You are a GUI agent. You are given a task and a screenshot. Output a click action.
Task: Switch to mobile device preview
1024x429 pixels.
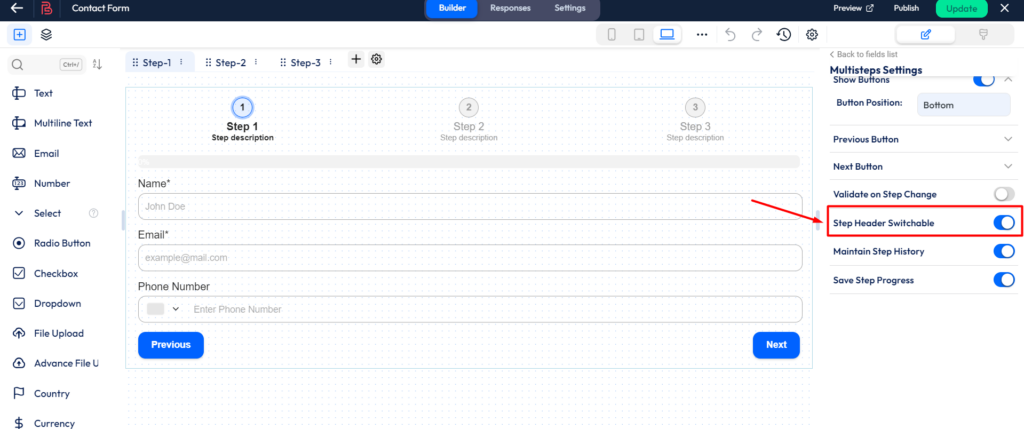click(612, 34)
